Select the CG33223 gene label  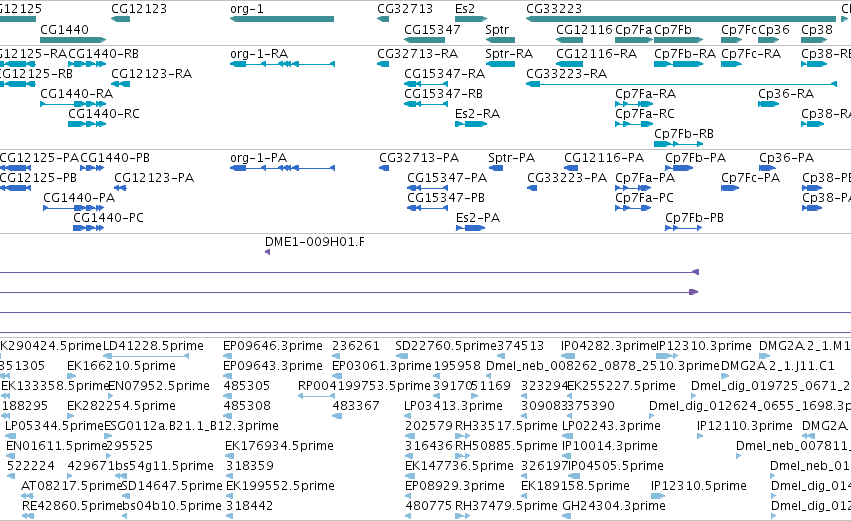click(554, 9)
